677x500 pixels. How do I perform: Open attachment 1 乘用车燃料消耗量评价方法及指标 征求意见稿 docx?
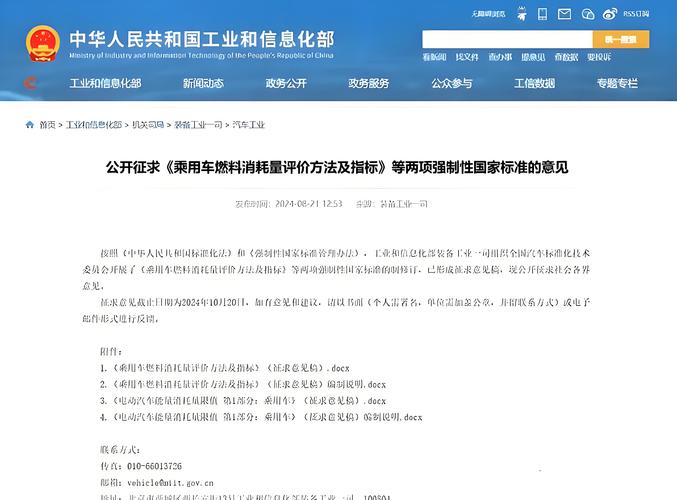(225, 368)
